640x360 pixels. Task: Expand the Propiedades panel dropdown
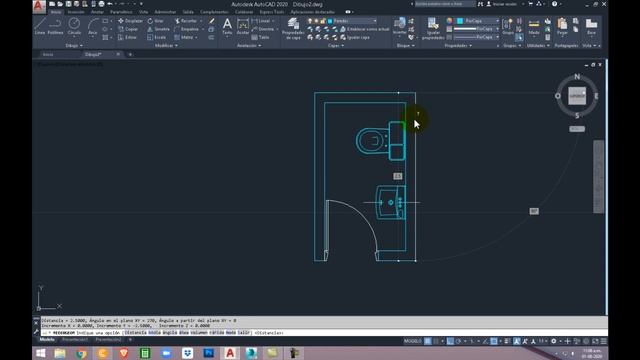tap(458, 46)
